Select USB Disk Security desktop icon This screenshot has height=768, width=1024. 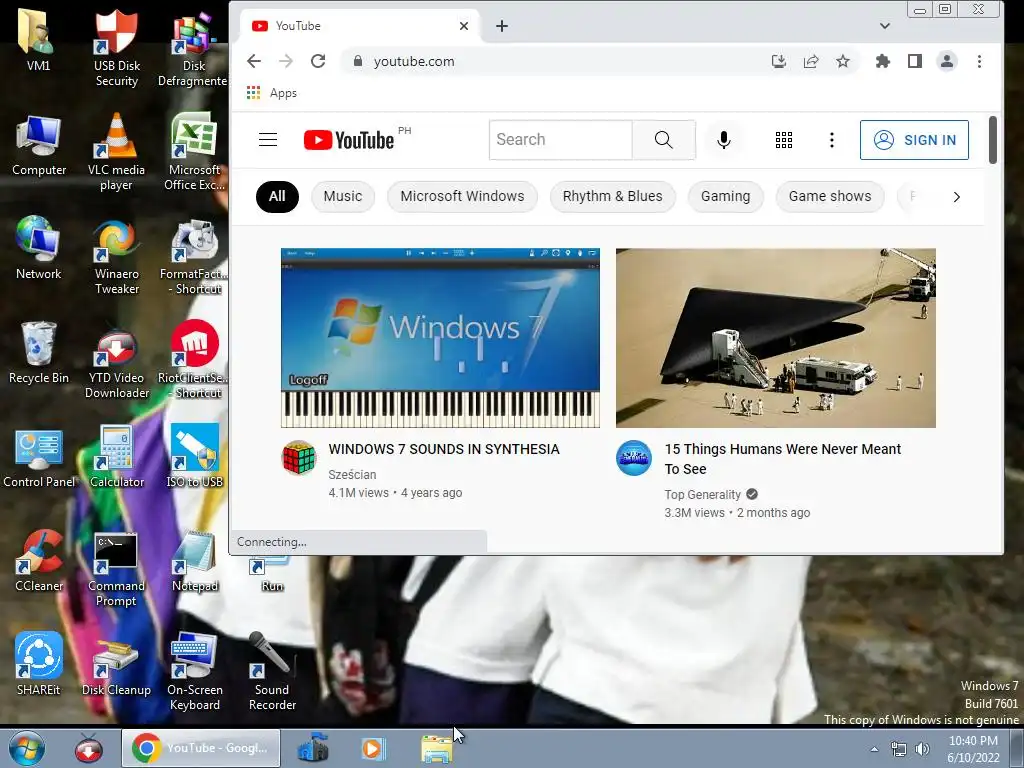point(116,47)
